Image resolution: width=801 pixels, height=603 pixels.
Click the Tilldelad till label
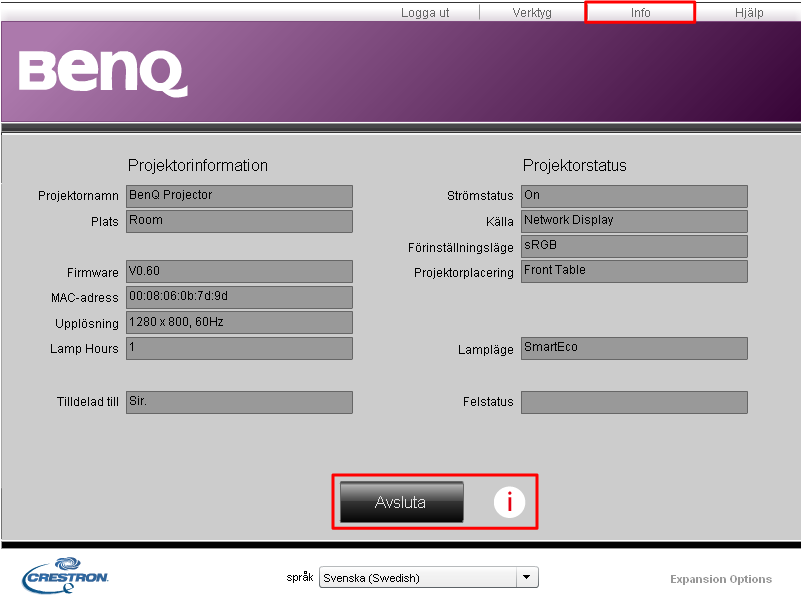click(87, 402)
